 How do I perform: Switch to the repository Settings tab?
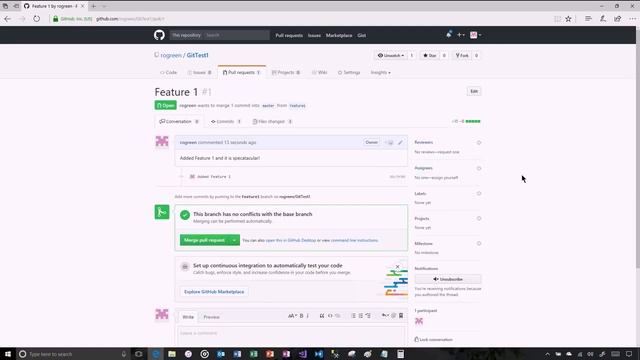349,73
